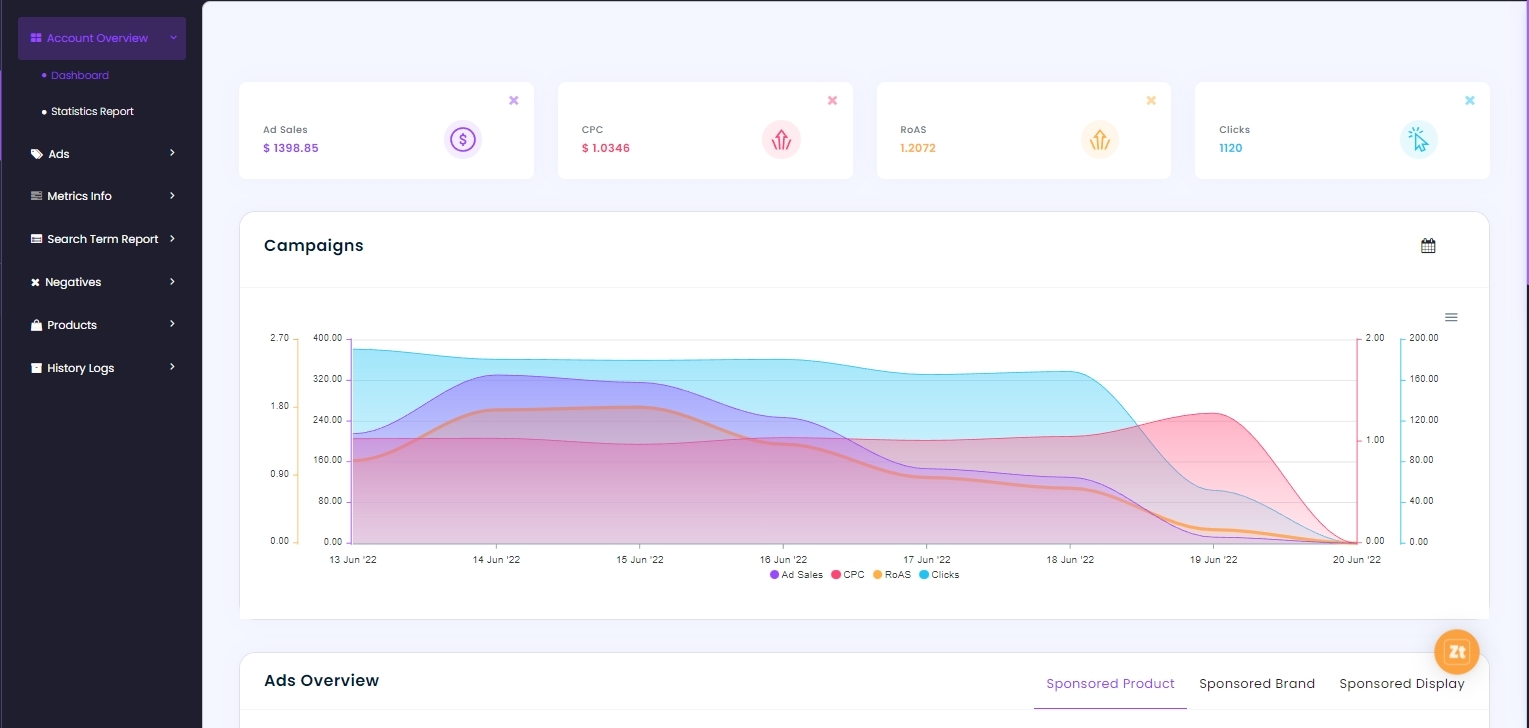This screenshot has width=1529, height=728.
Task: Click the floating orange Zt button
Action: tap(1456, 651)
